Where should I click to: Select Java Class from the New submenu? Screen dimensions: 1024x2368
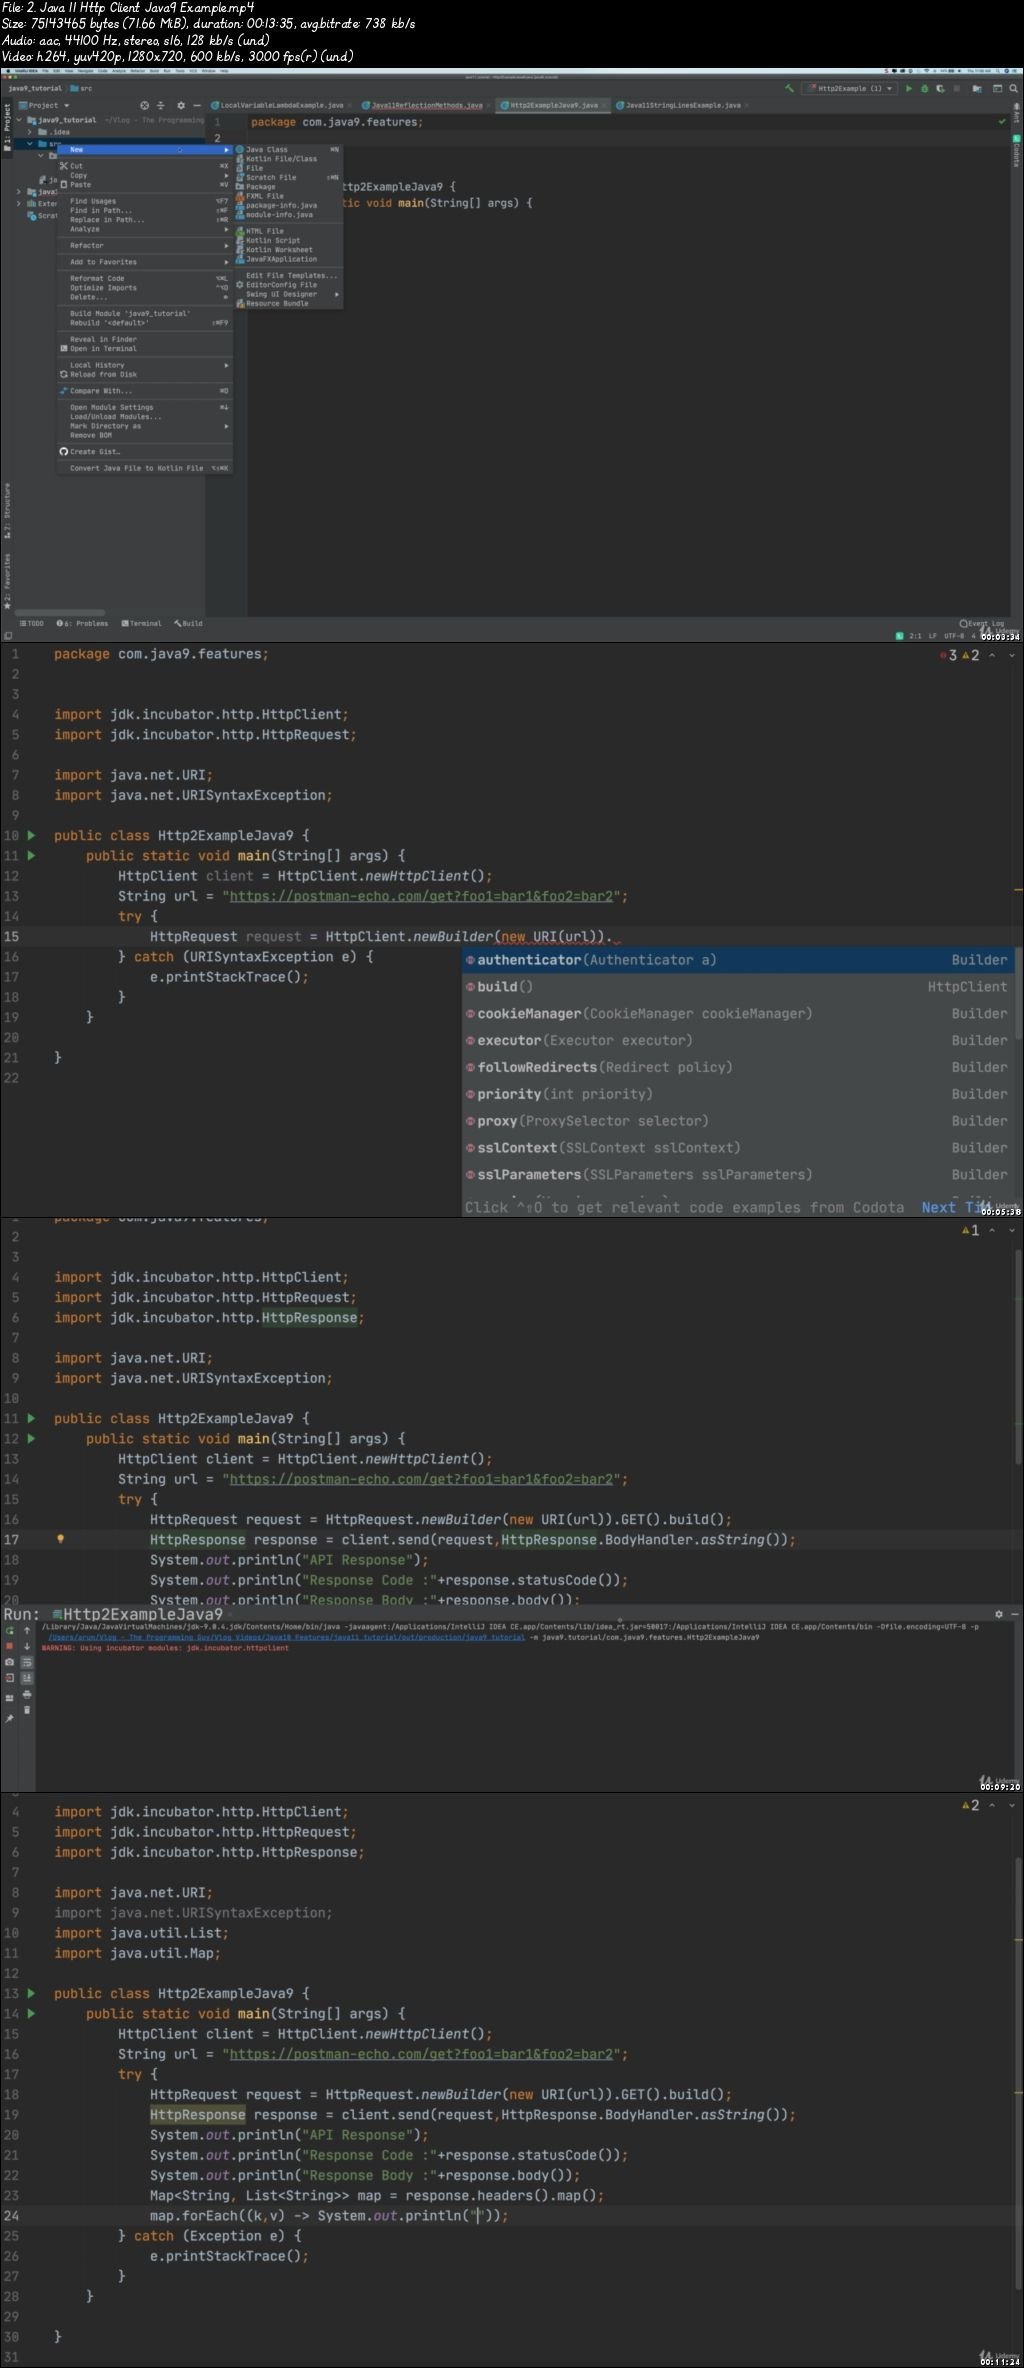pyautogui.click(x=267, y=150)
